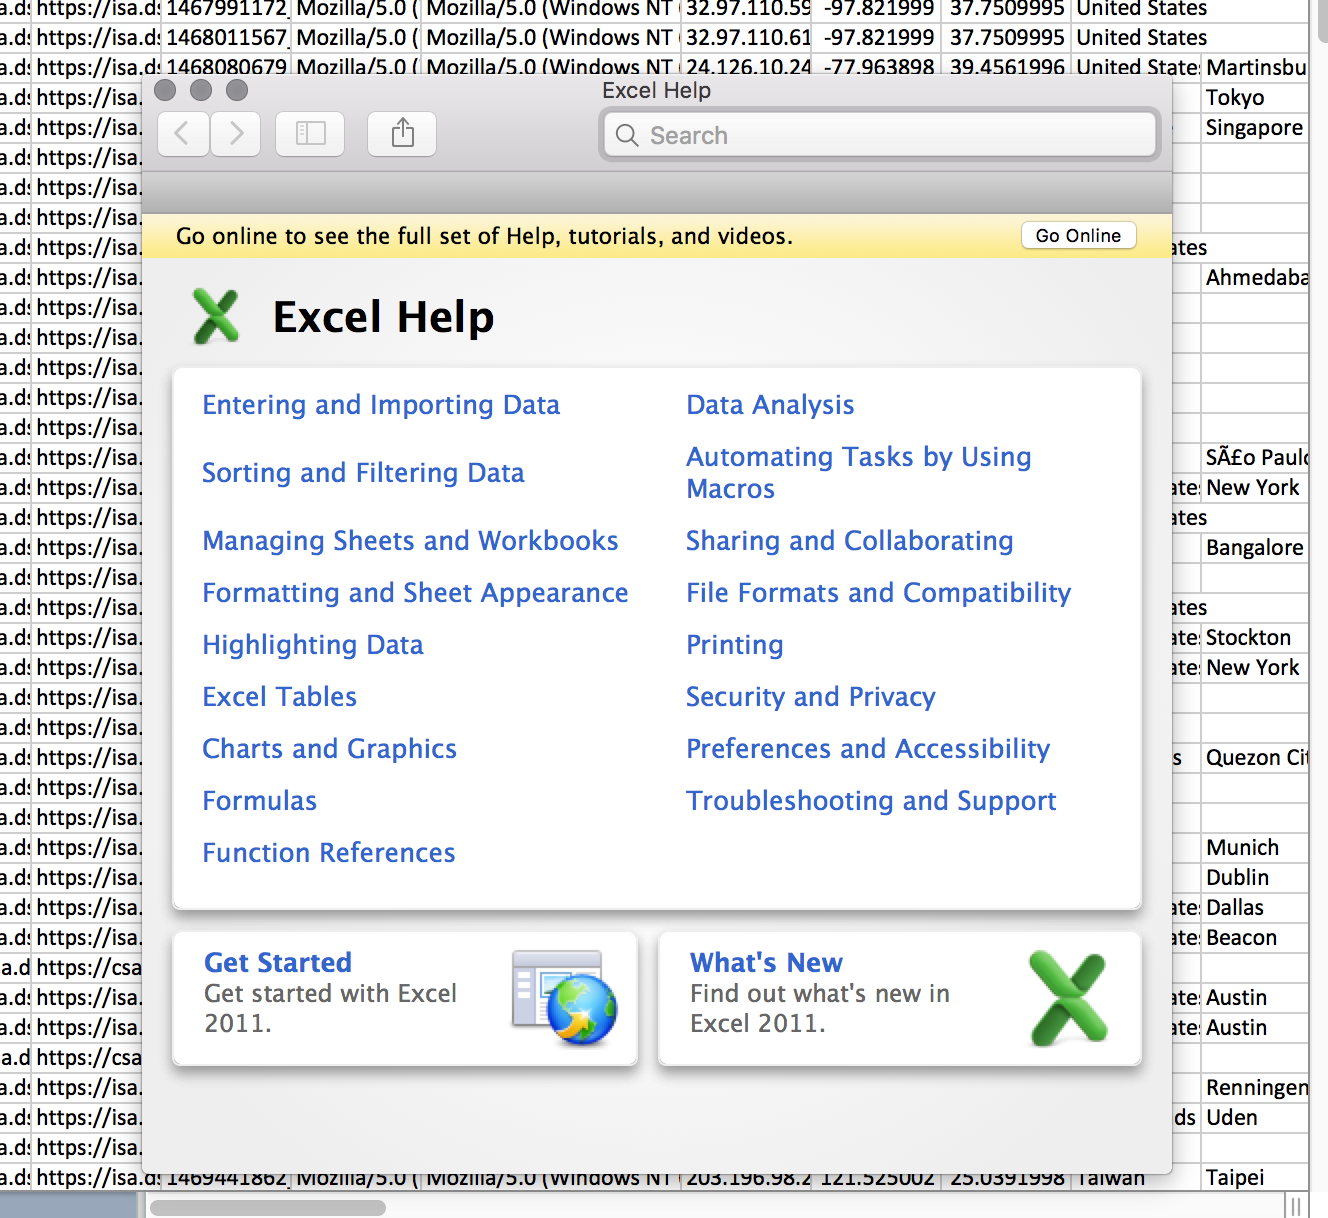Select the Bangalore cell in spreadsheet

tap(1254, 548)
